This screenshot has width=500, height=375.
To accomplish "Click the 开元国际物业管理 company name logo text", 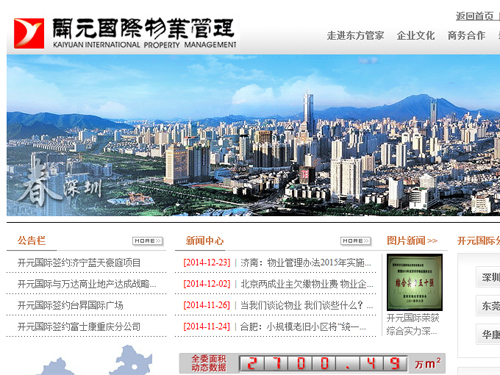I will tap(144, 33).
